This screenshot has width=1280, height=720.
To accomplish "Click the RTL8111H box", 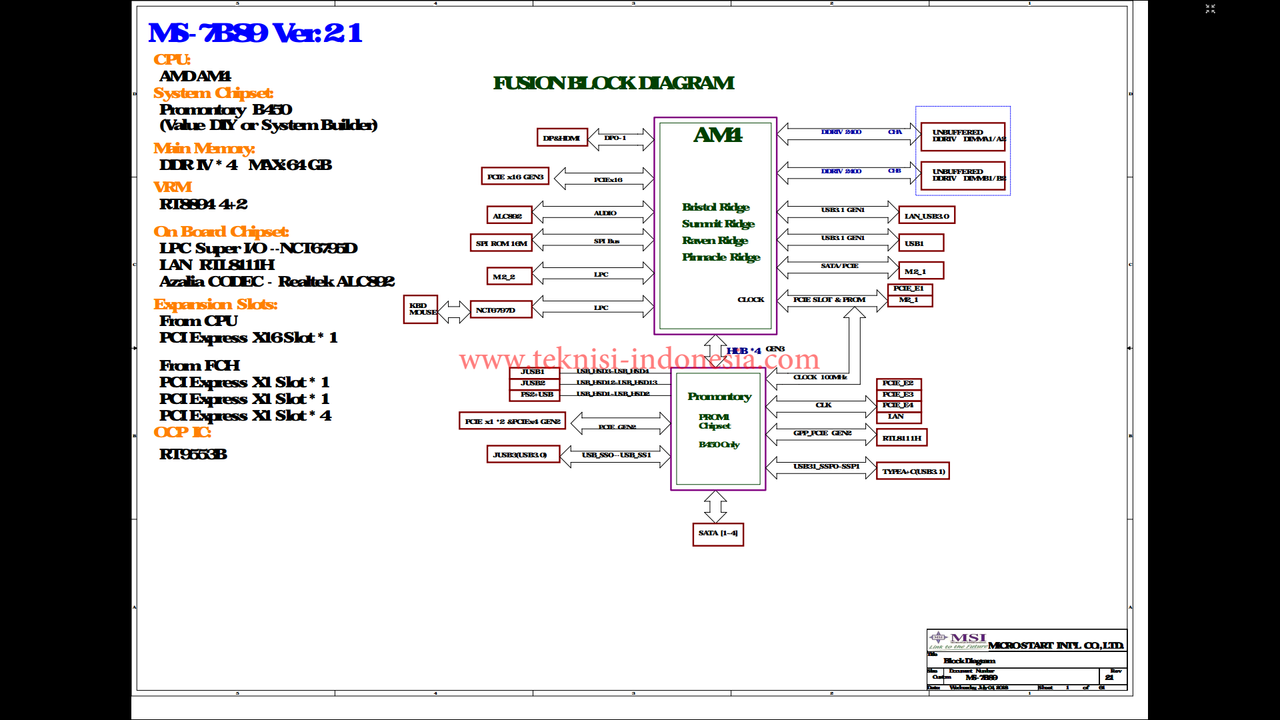I will coord(902,438).
